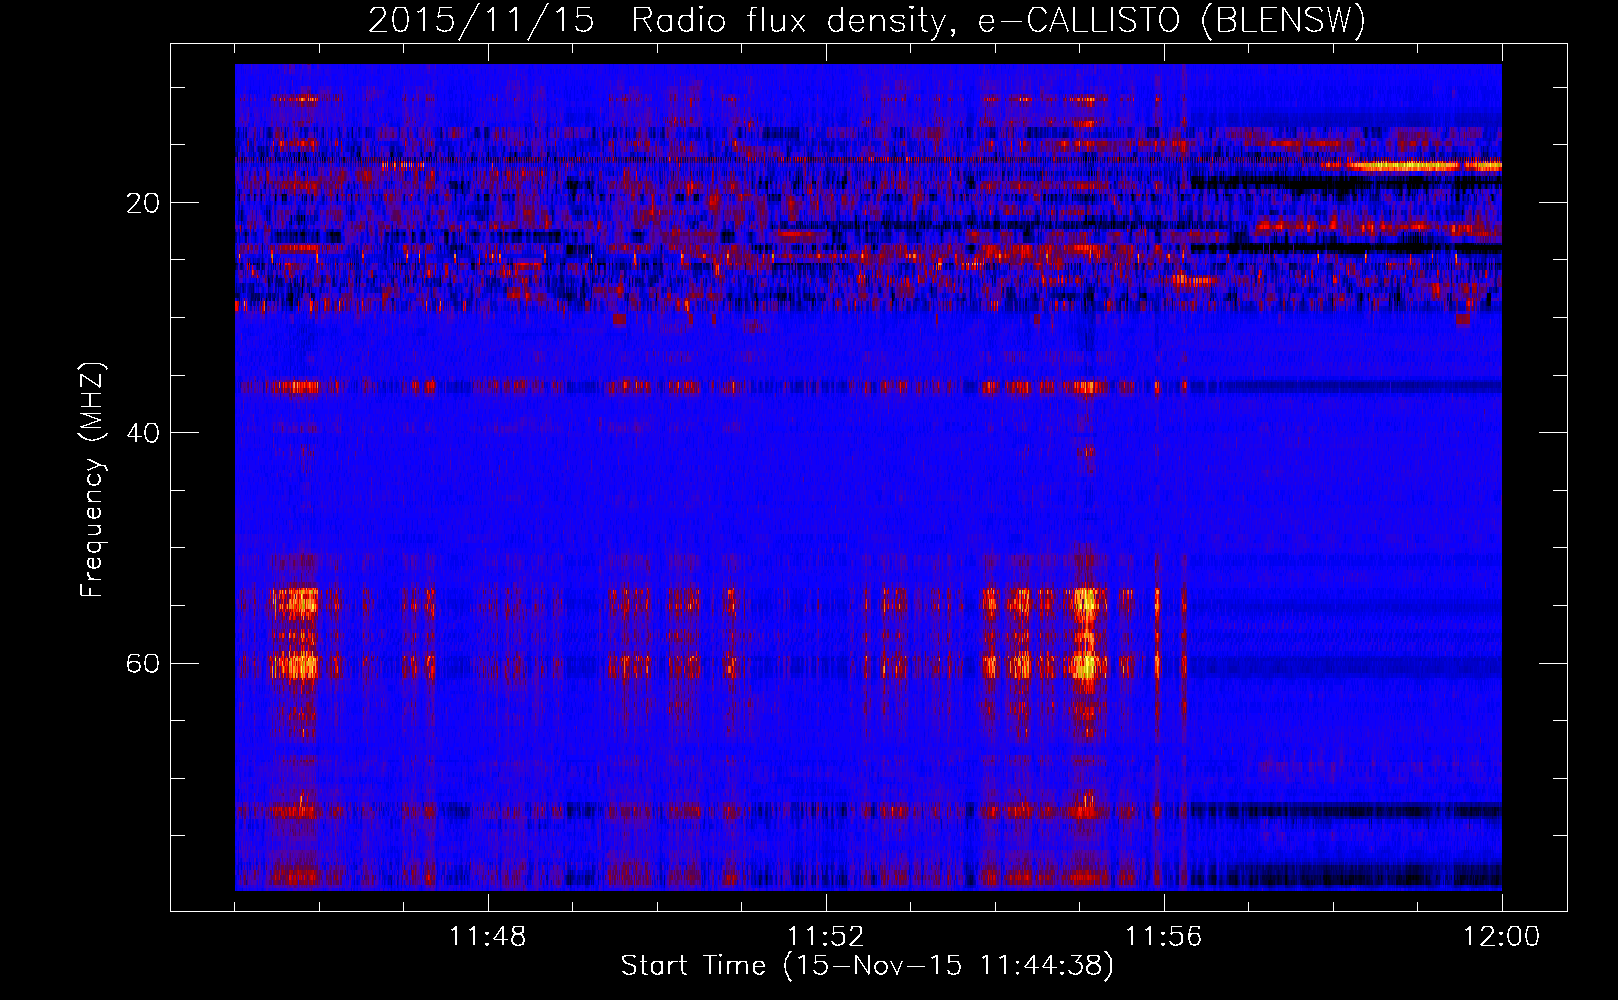Viewport: 1618px width, 1000px height.
Task: Click the 20 MHz frequency tick label
Action: tap(143, 203)
